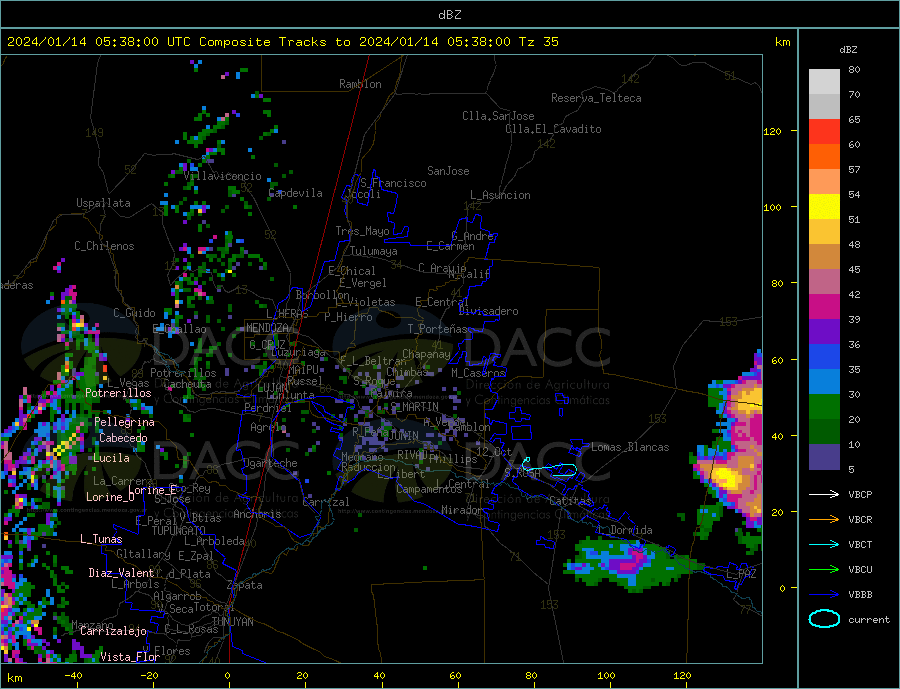This screenshot has width=900, height=689.
Task: Click the Carrizal label
Action: (325, 502)
